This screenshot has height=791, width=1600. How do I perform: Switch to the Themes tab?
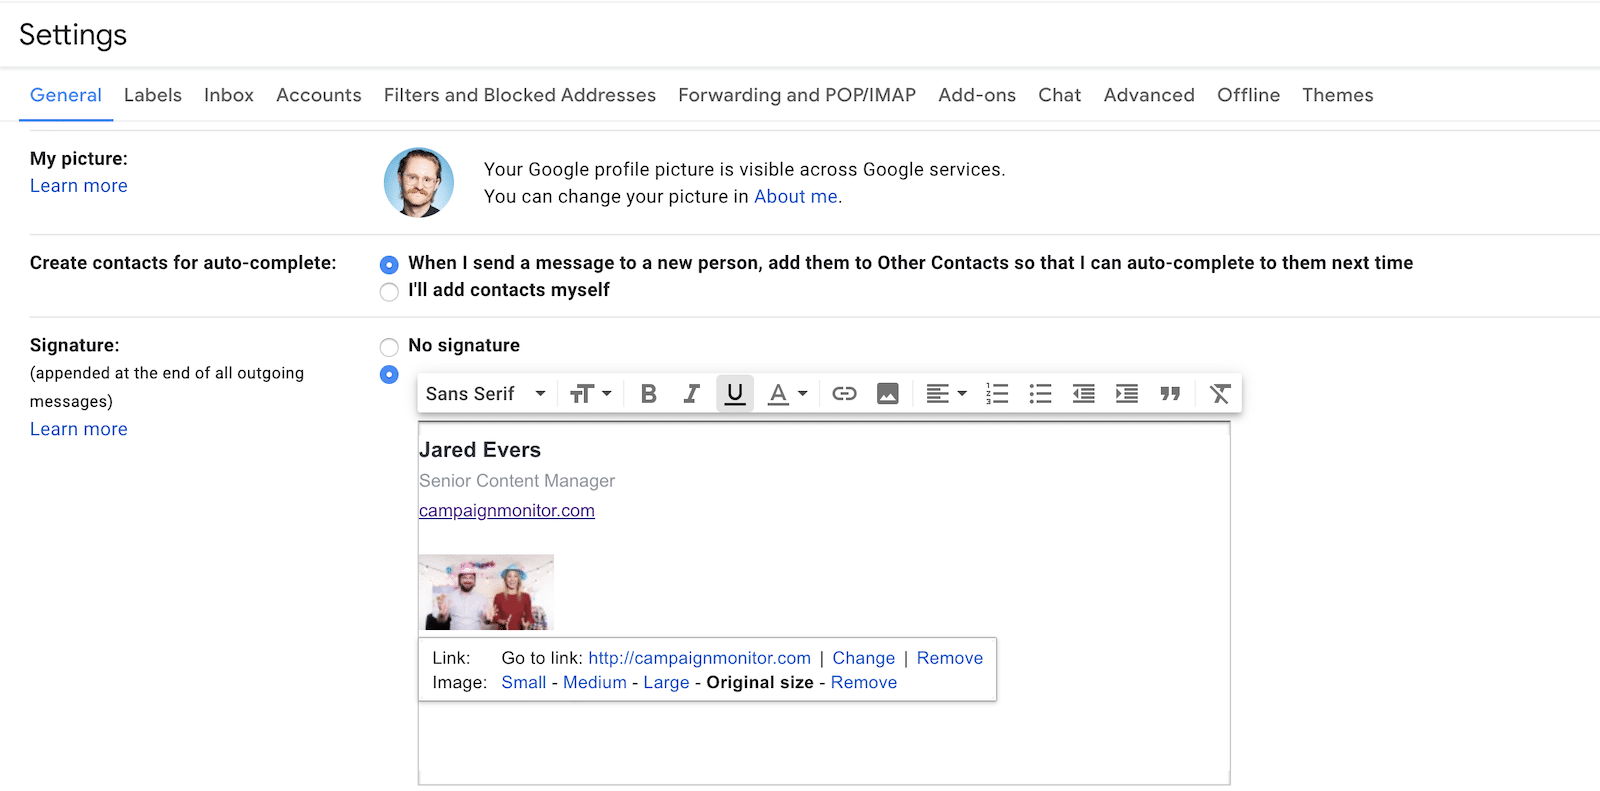pos(1338,95)
